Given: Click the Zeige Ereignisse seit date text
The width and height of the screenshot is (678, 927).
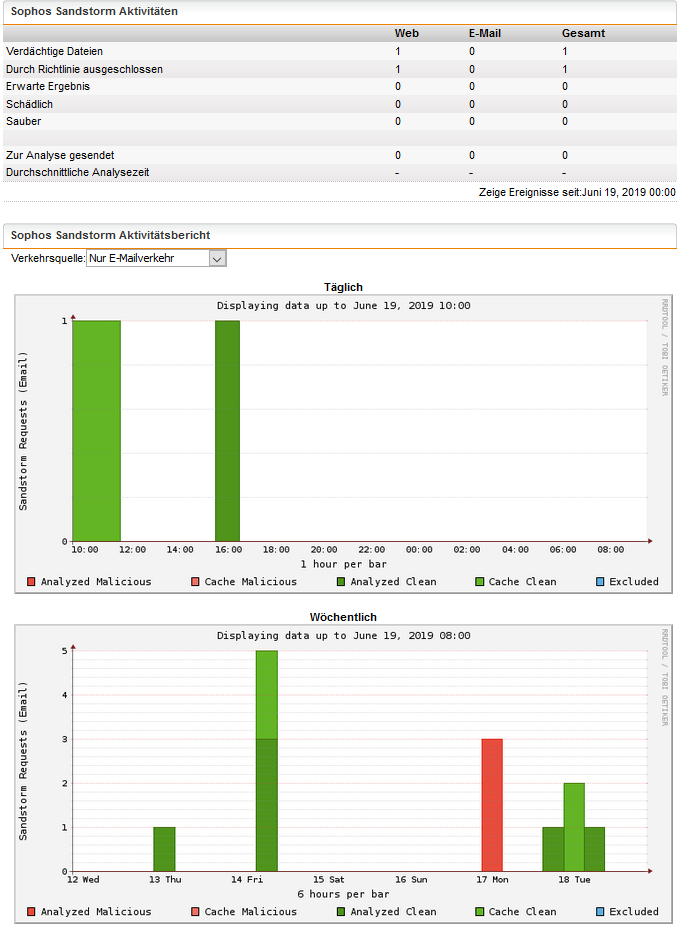Looking at the screenshot, I should 577,192.
